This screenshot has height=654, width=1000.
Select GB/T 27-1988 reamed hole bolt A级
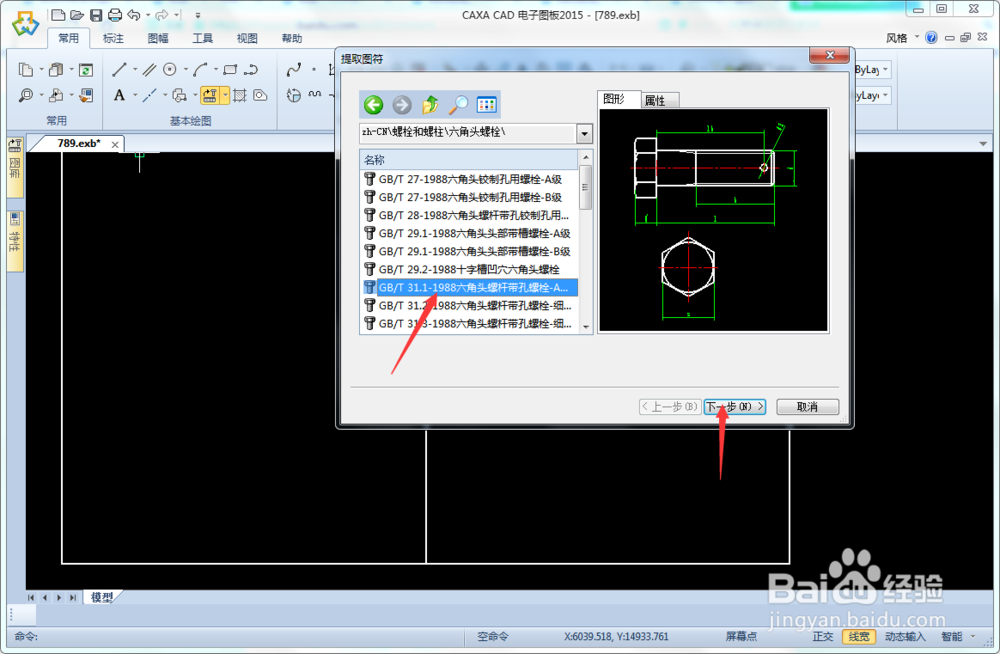click(x=469, y=179)
